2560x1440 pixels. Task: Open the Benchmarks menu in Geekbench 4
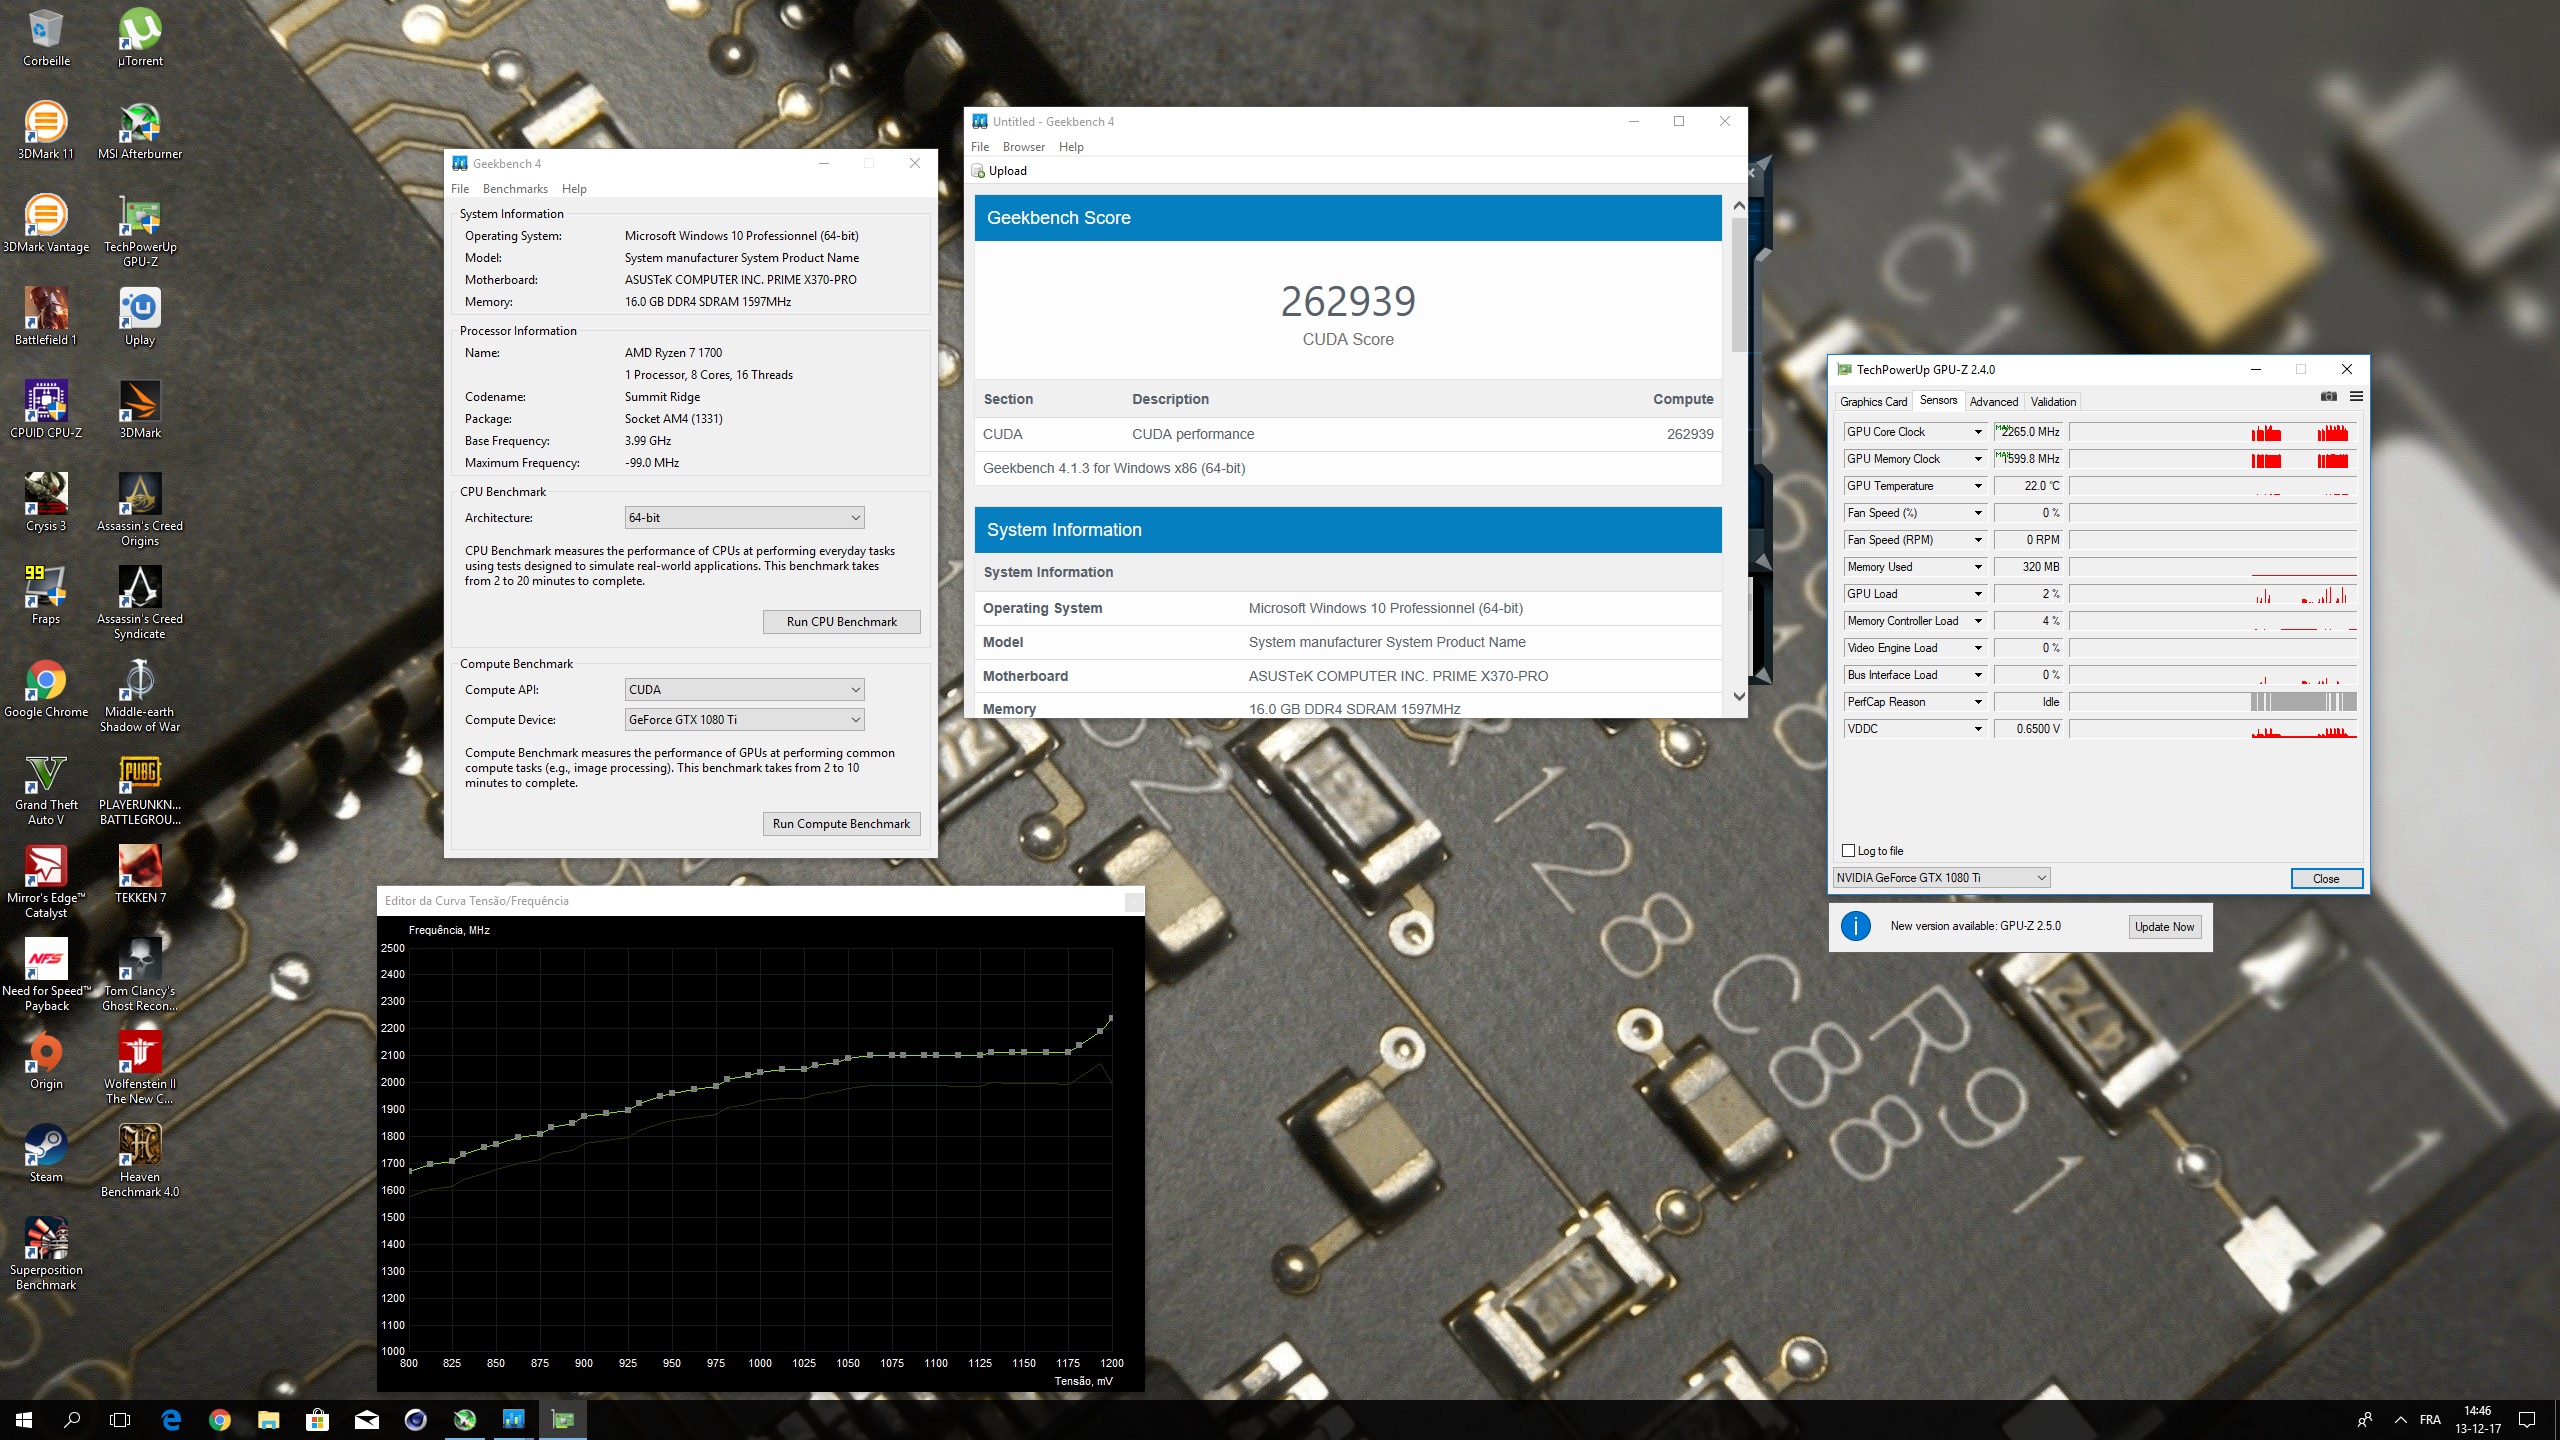(515, 189)
